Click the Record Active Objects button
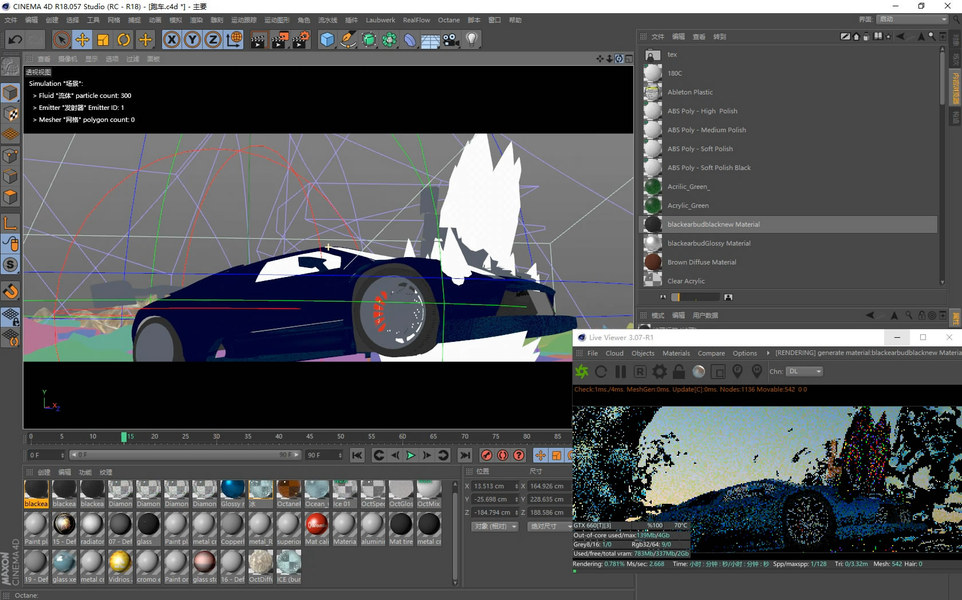 pyautogui.click(x=487, y=455)
